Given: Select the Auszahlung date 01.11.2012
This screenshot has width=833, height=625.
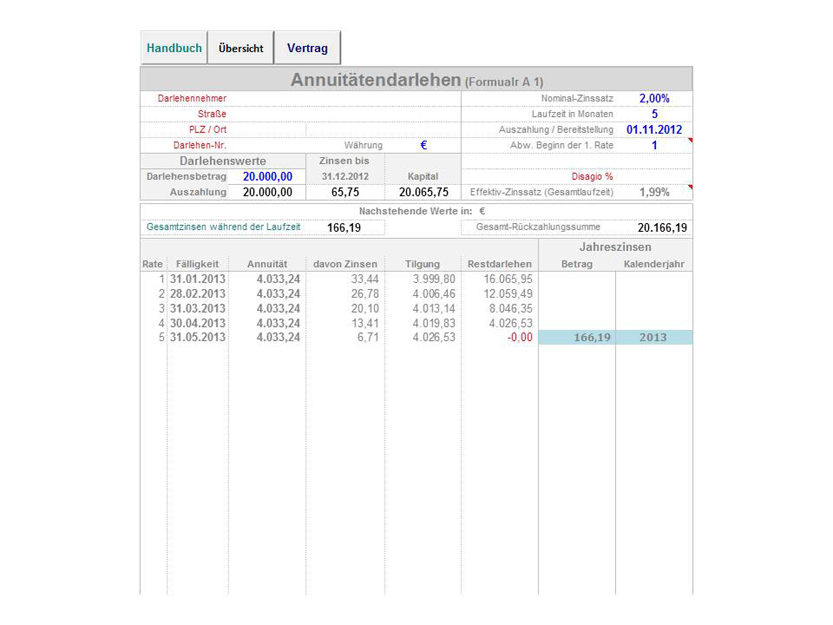Looking at the screenshot, I should (654, 130).
